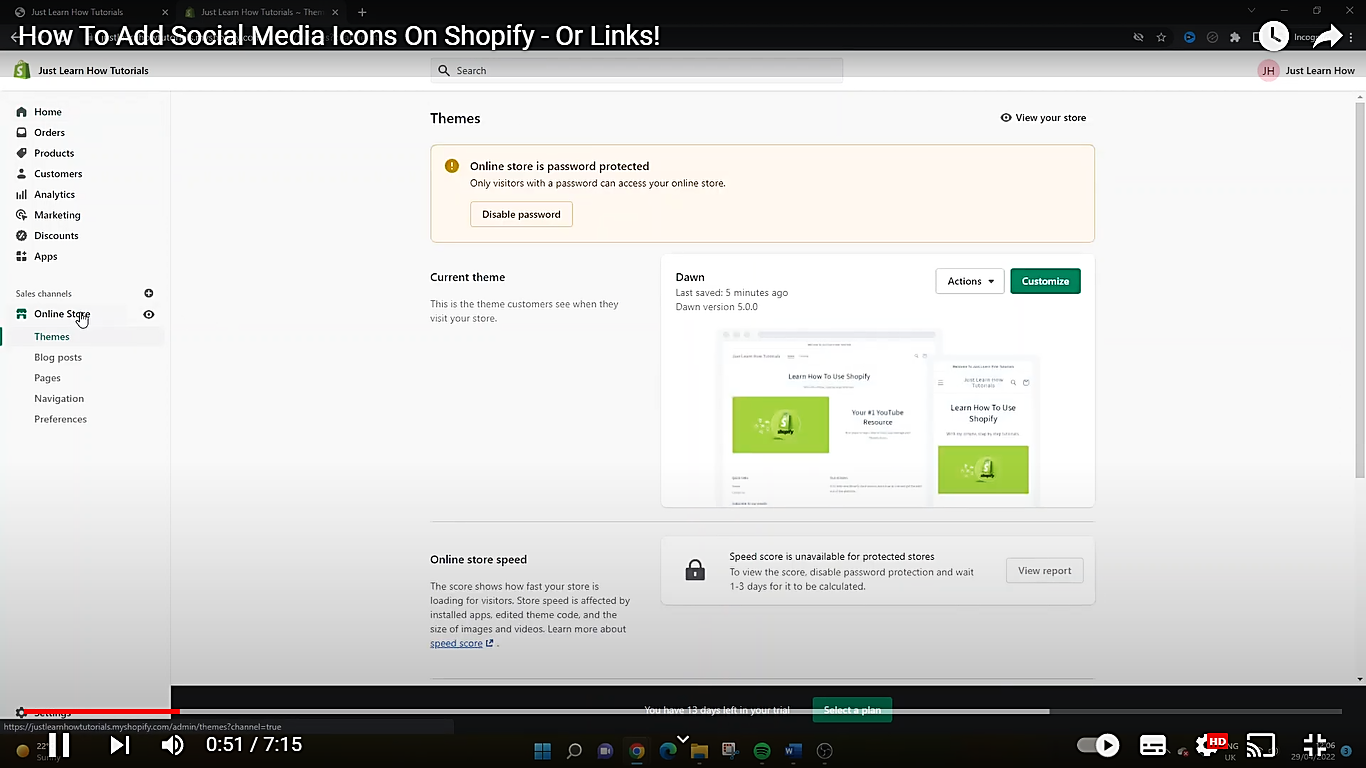1366x768 pixels.
Task: Open Navigation under Online Store
Action: coord(59,399)
